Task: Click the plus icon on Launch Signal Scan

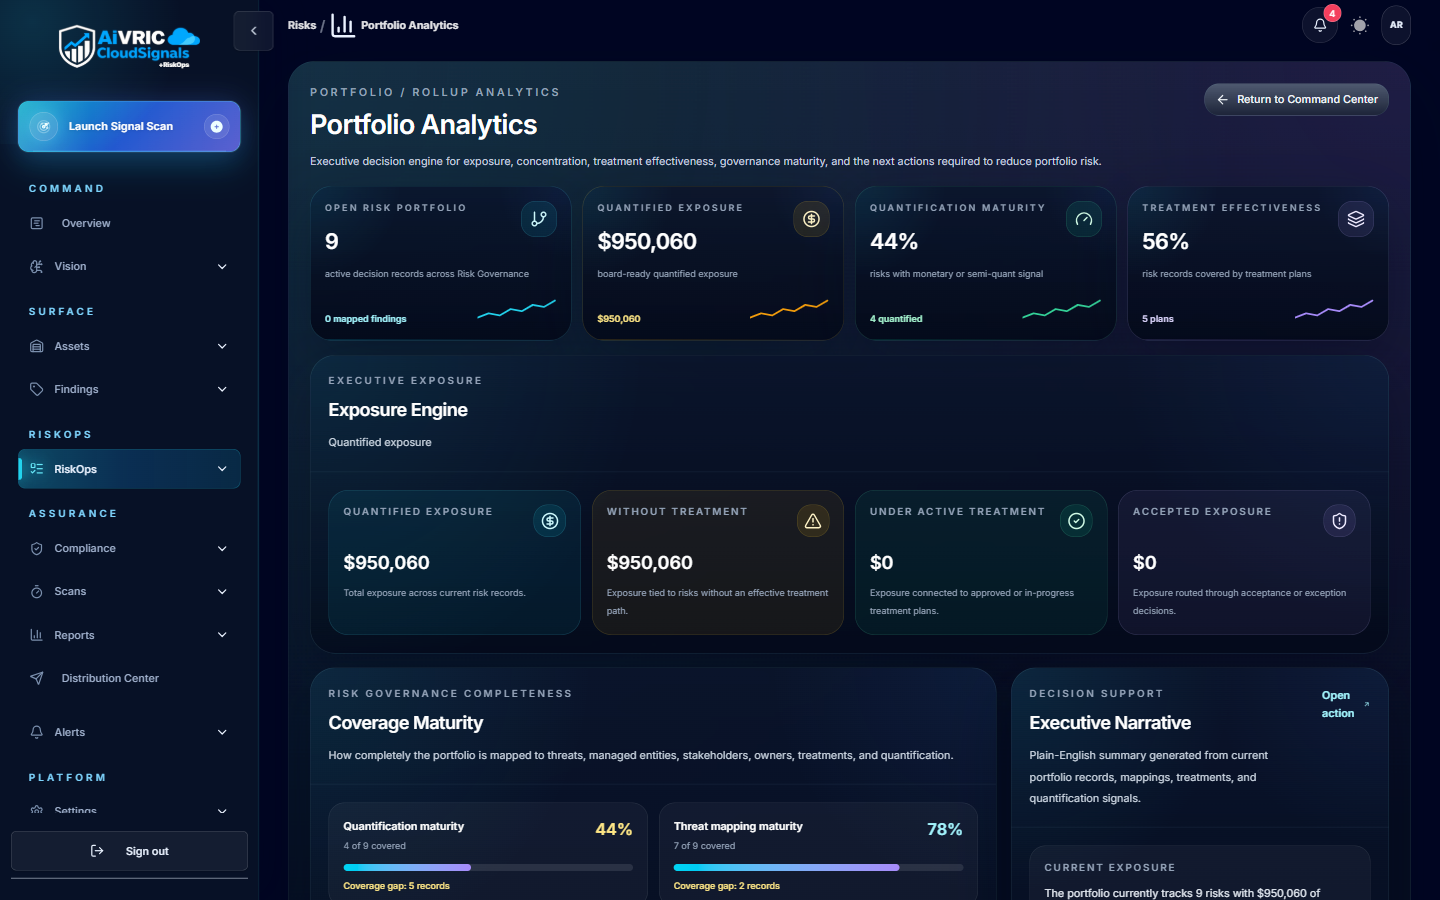Action: 216,126
